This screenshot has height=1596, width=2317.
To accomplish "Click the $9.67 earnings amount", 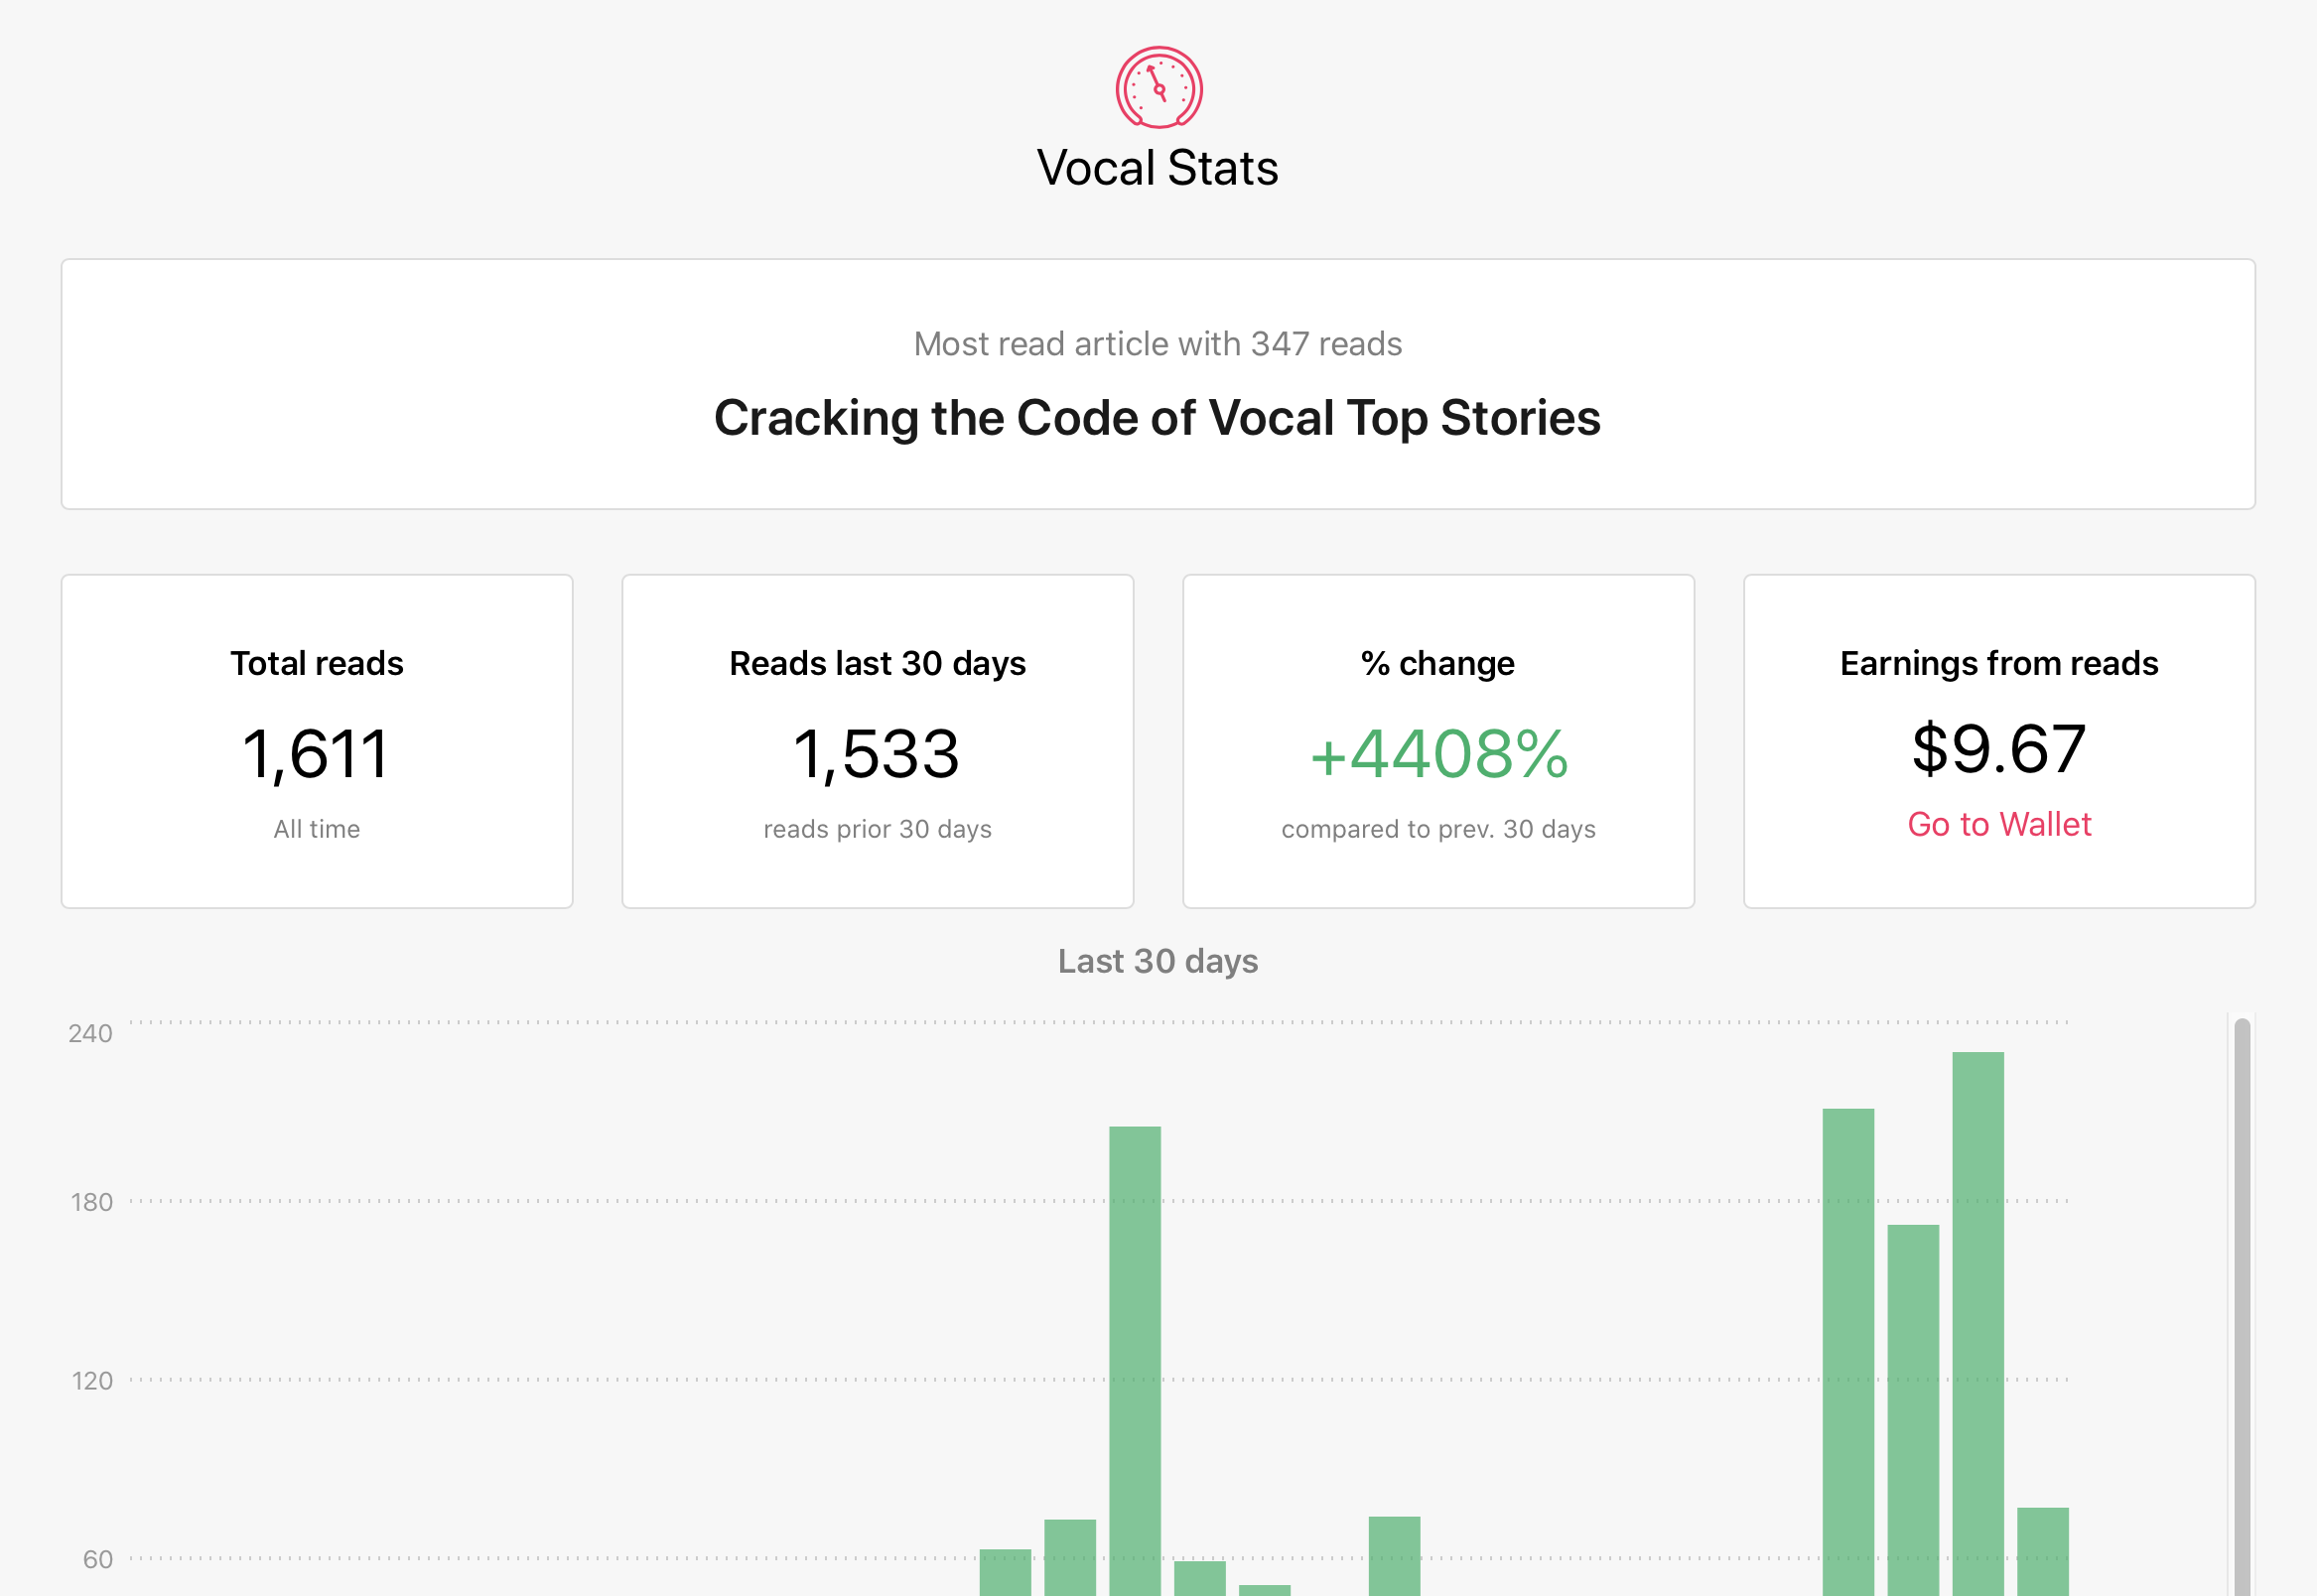I will click(x=1998, y=749).
